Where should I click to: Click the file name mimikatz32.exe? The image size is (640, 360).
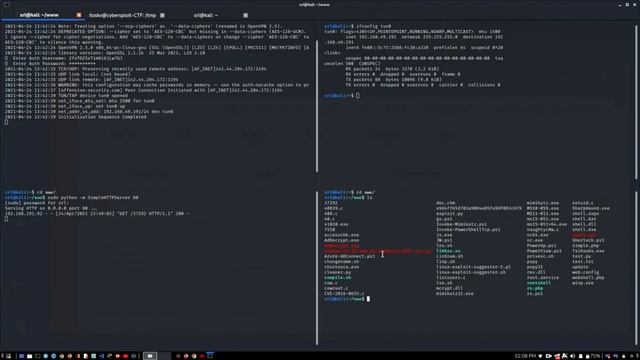(455, 293)
